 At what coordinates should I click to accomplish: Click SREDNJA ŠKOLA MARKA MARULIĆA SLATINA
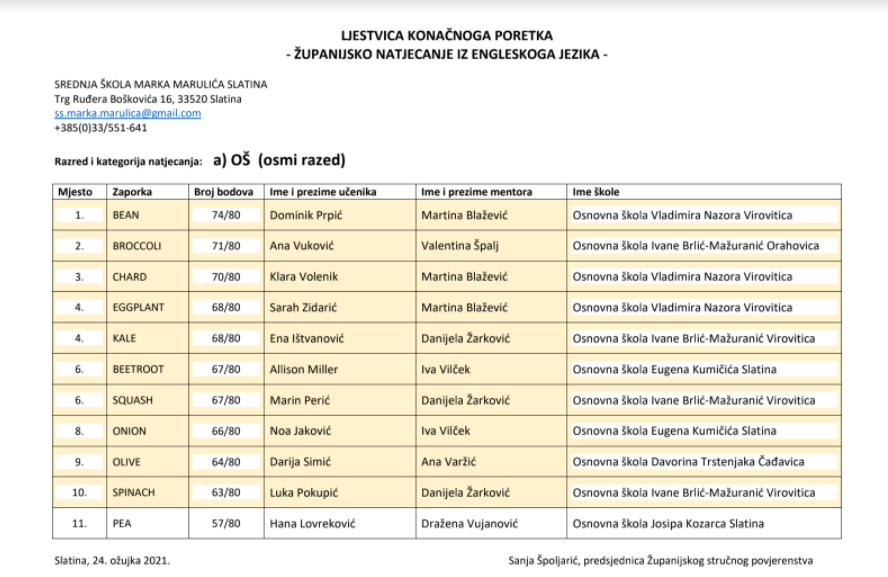point(161,84)
